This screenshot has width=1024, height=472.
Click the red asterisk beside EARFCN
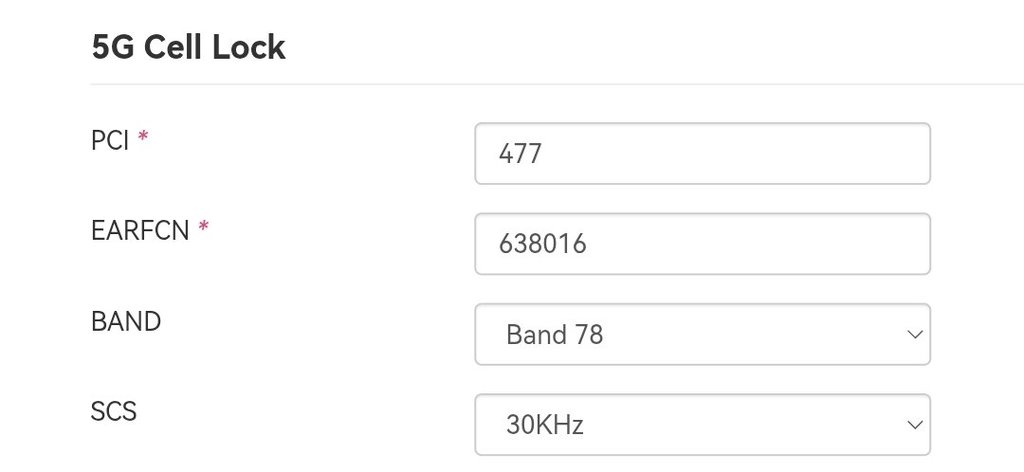tap(203, 229)
